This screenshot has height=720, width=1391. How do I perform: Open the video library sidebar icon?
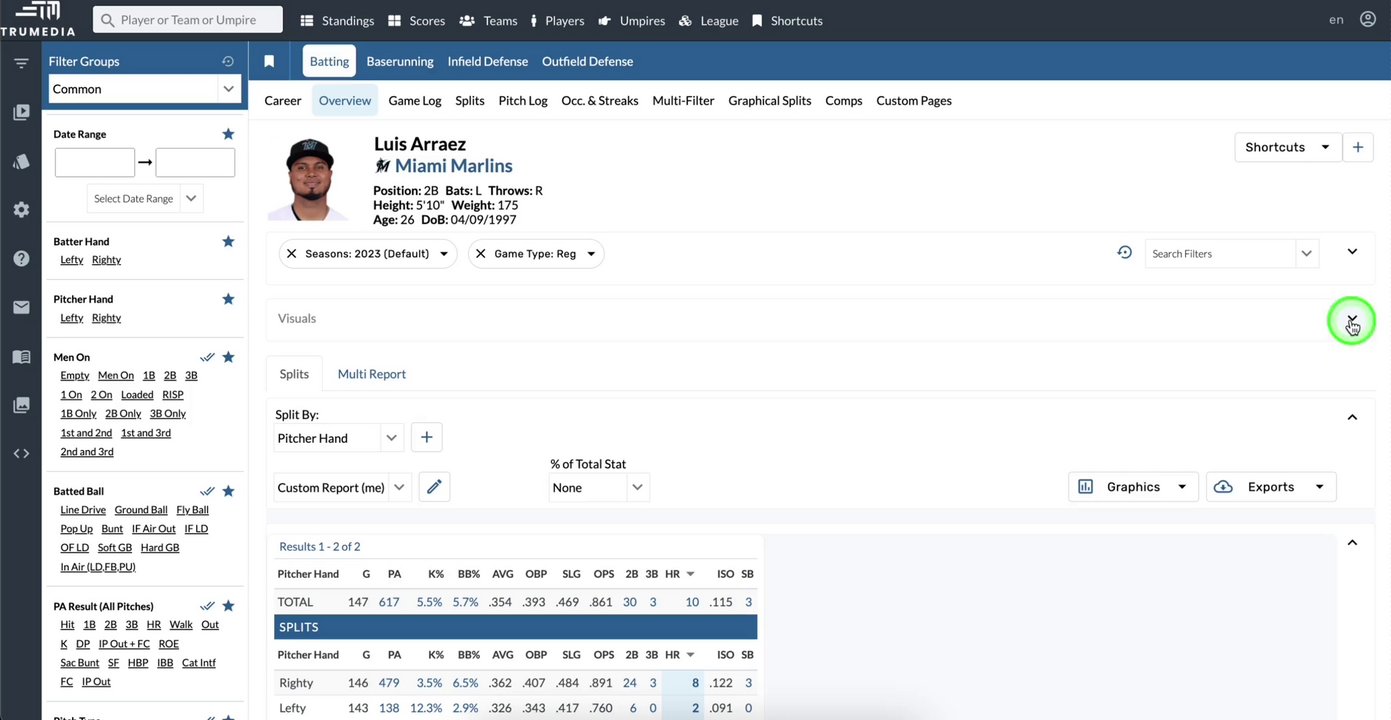(x=21, y=113)
